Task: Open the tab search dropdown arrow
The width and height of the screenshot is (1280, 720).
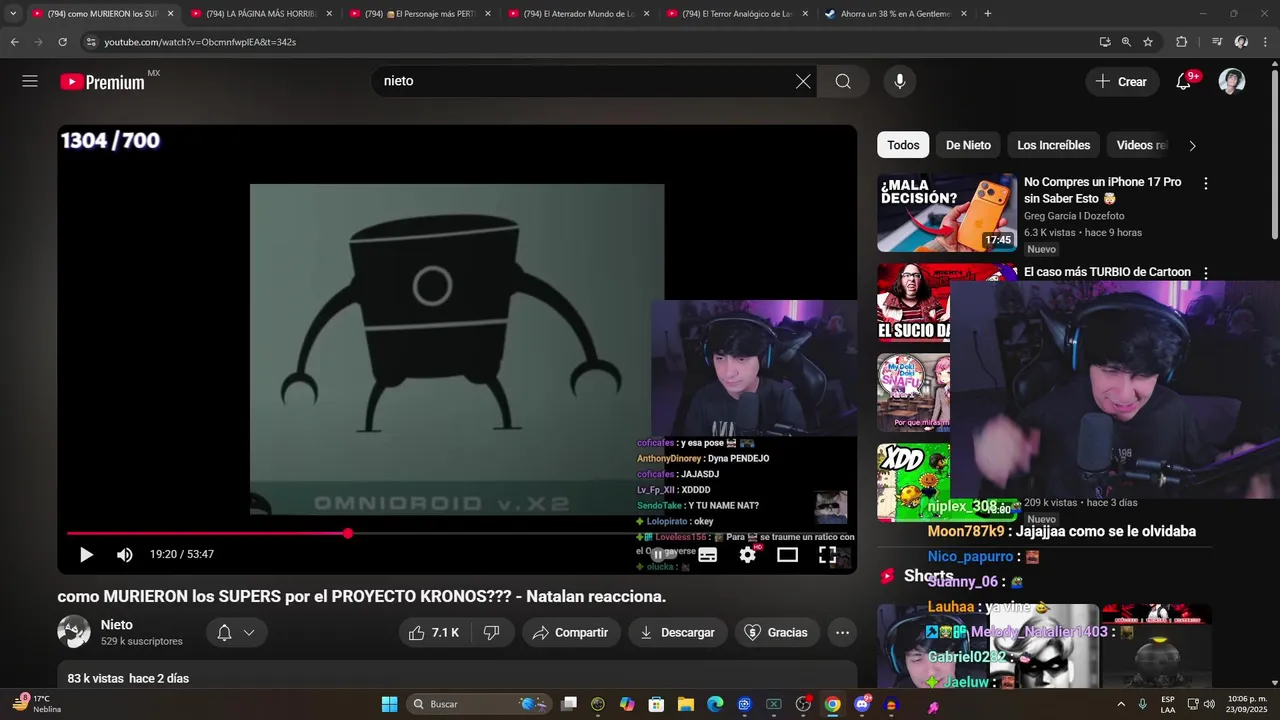Action: click(13, 14)
